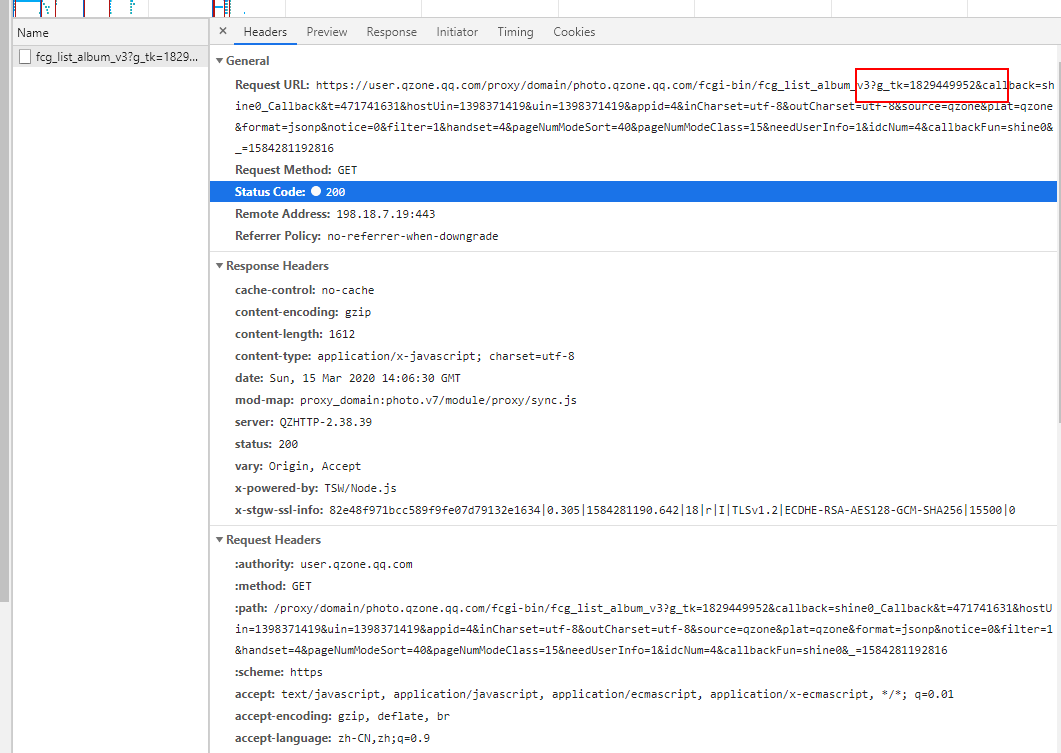
Task: Close the request details panel
Action: (223, 31)
